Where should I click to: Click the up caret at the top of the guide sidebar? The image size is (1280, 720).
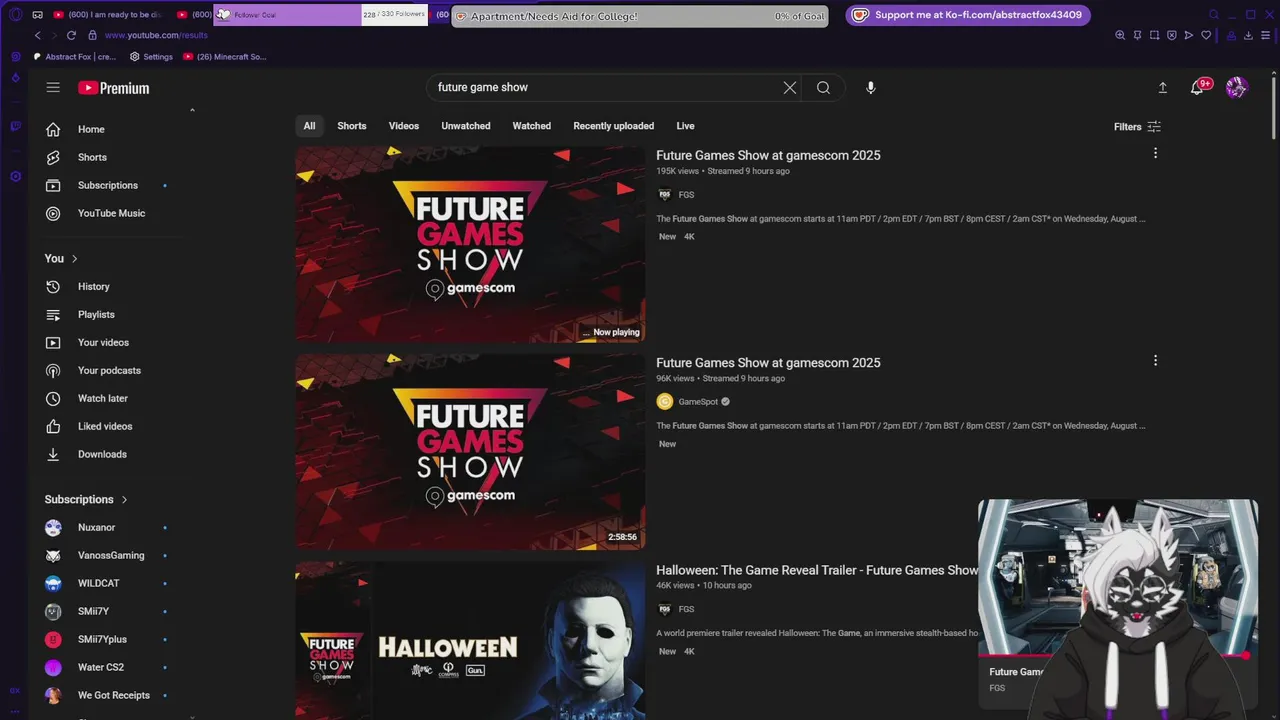[192, 110]
